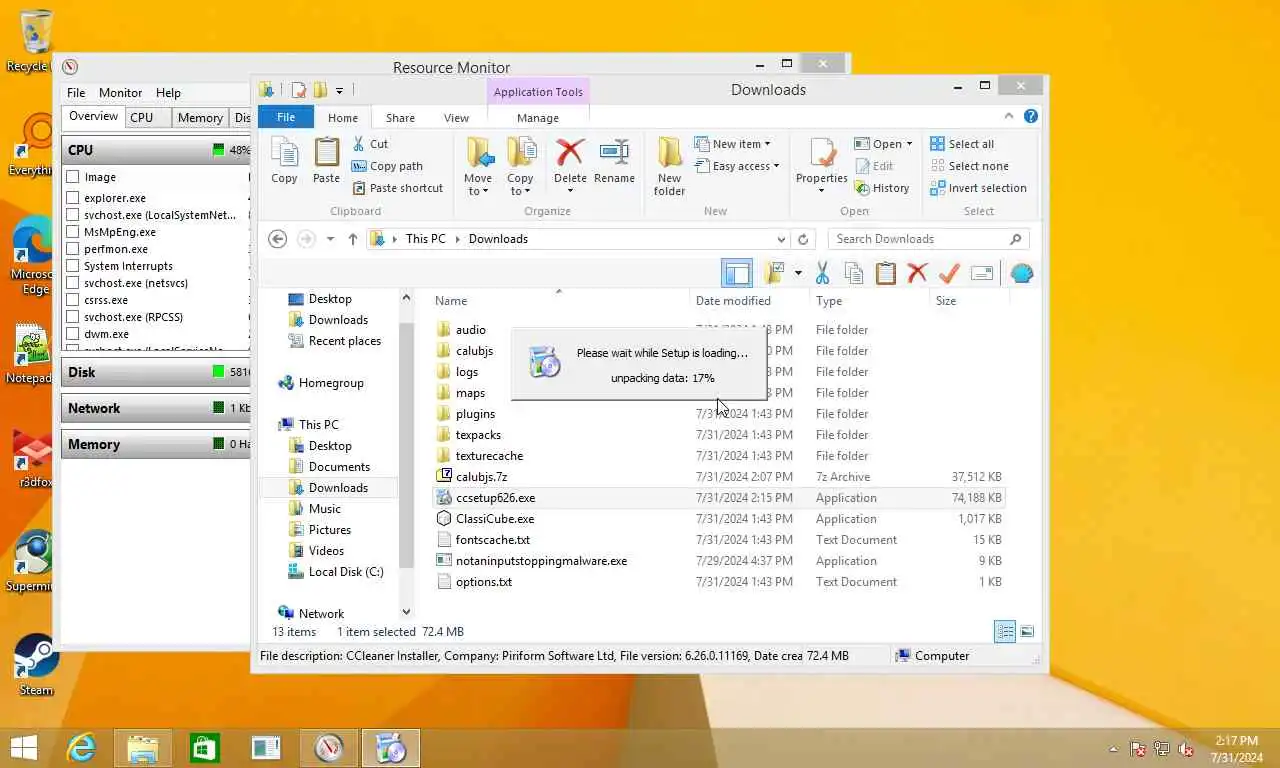Check explorer.exe in Resource Monitor
This screenshot has height=768, width=1280.
point(73,198)
